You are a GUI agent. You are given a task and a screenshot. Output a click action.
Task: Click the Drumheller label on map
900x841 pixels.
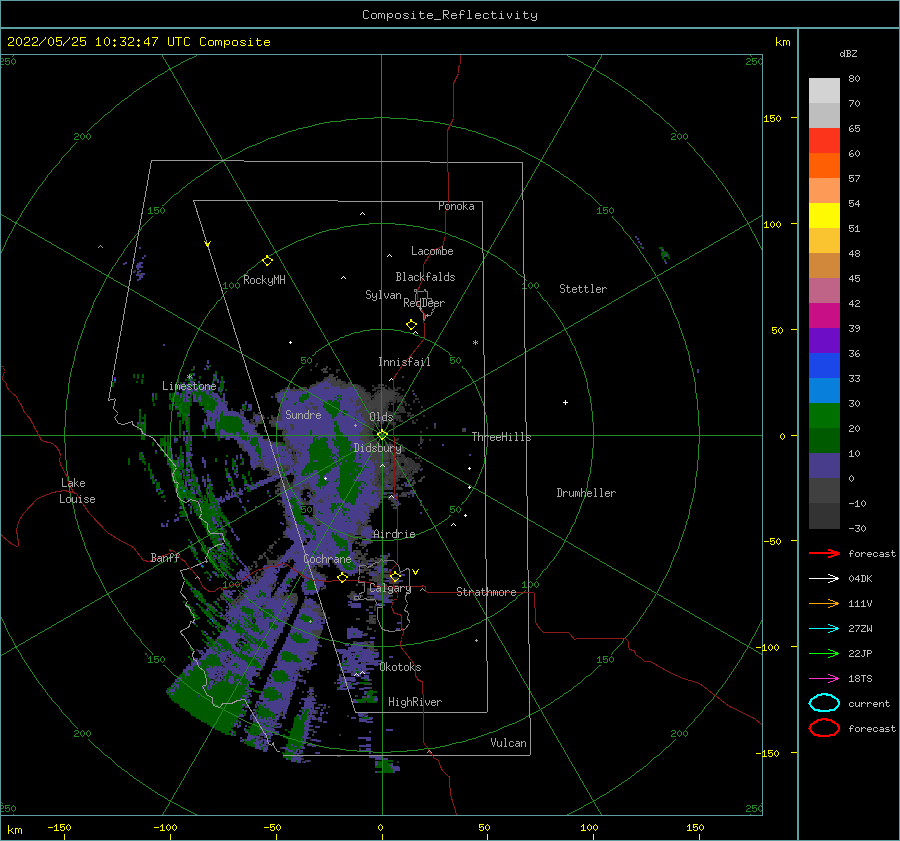pos(586,493)
